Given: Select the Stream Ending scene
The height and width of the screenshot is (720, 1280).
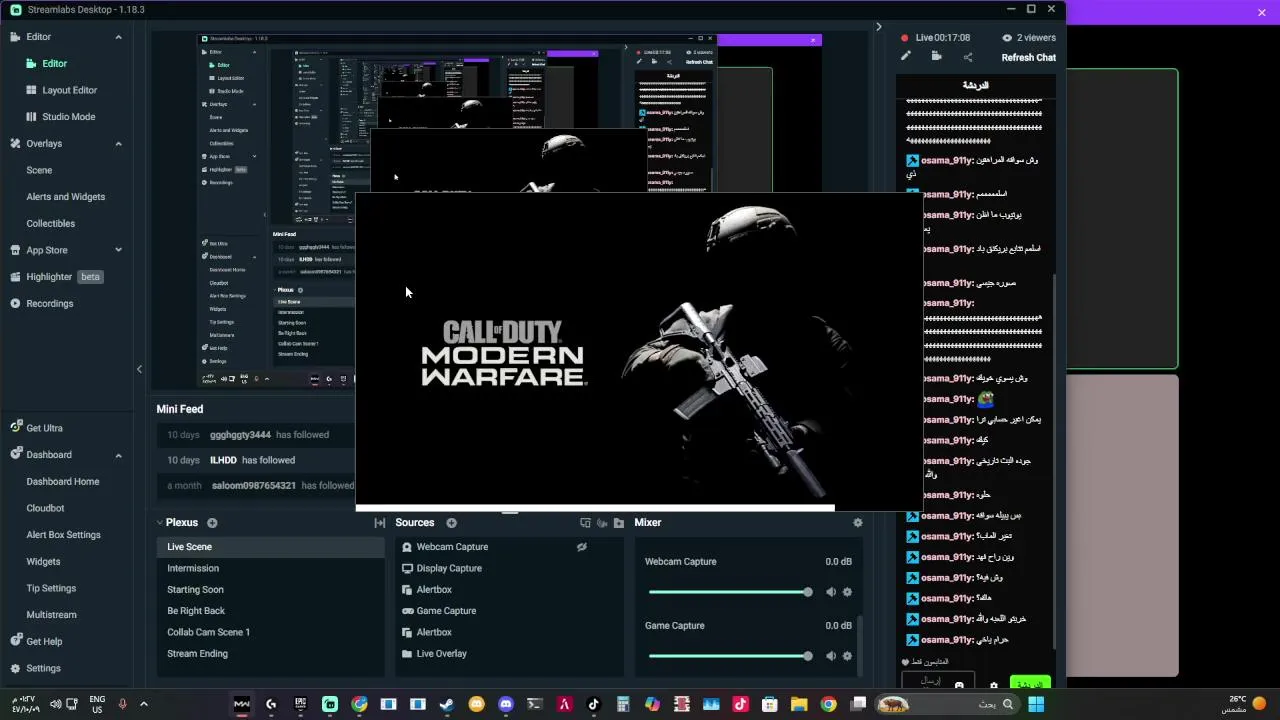Looking at the screenshot, I should [x=270, y=654].
